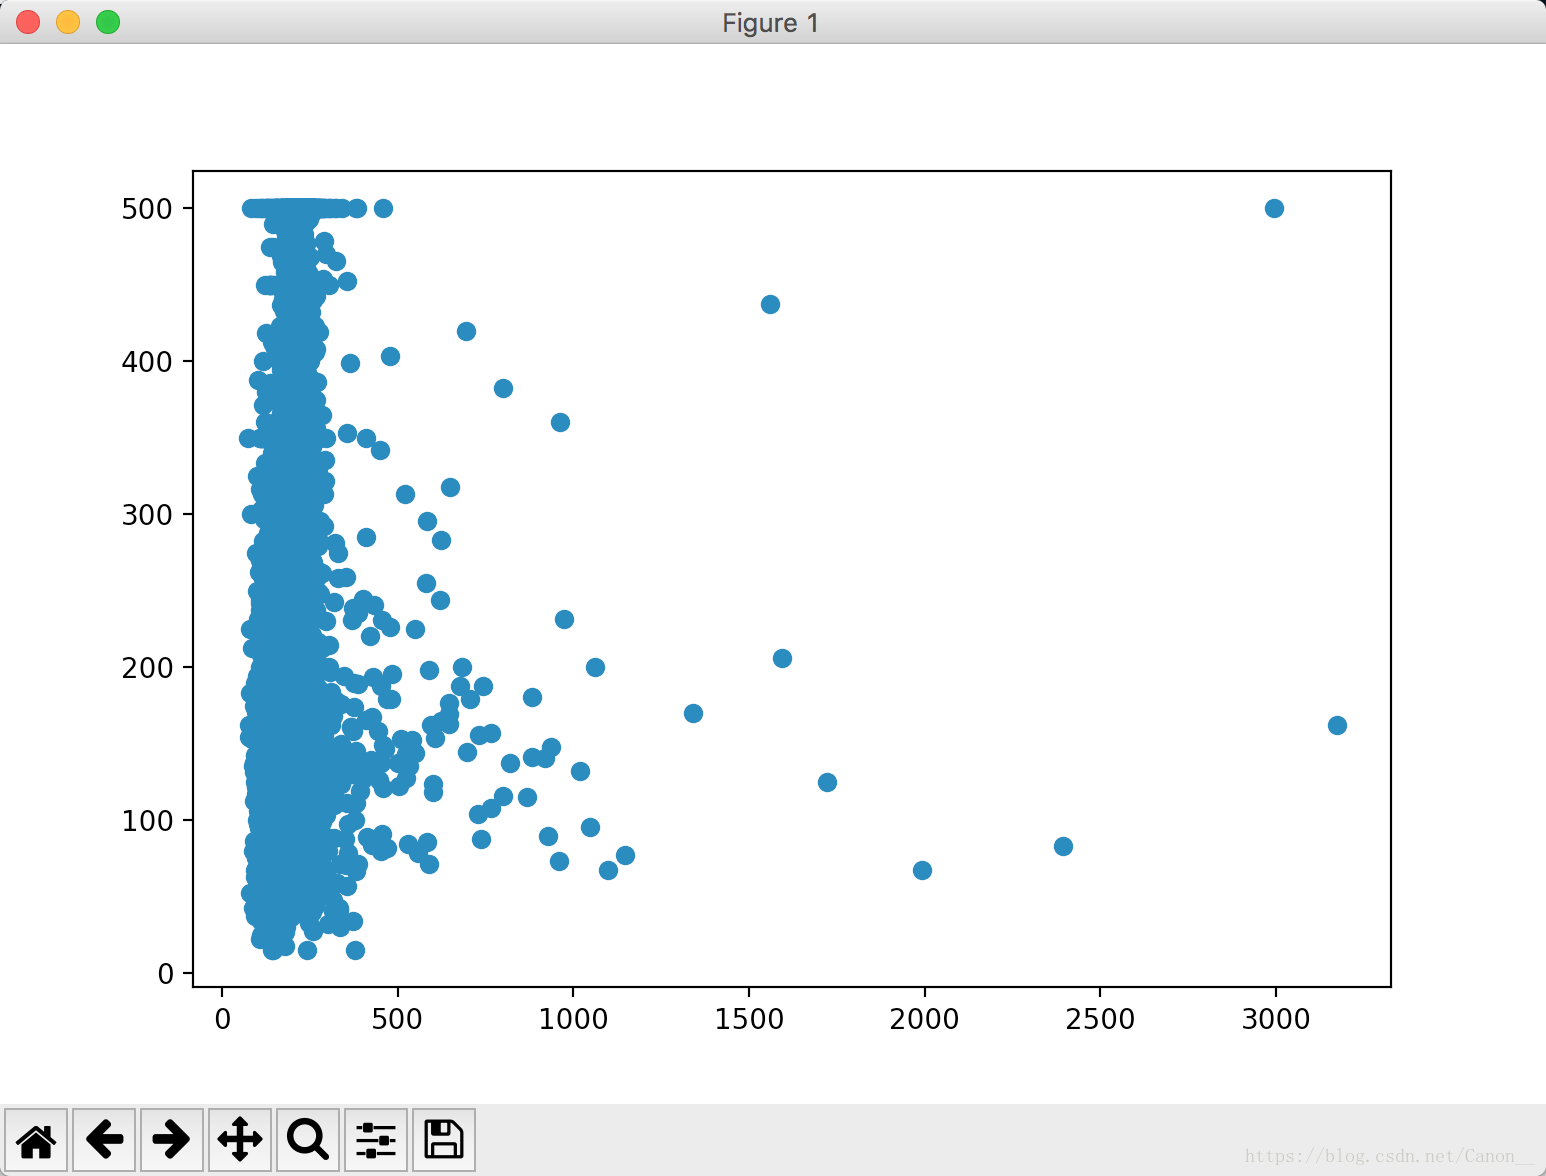Go forward to next view
This screenshot has width=1546, height=1176.
coord(172,1139)
